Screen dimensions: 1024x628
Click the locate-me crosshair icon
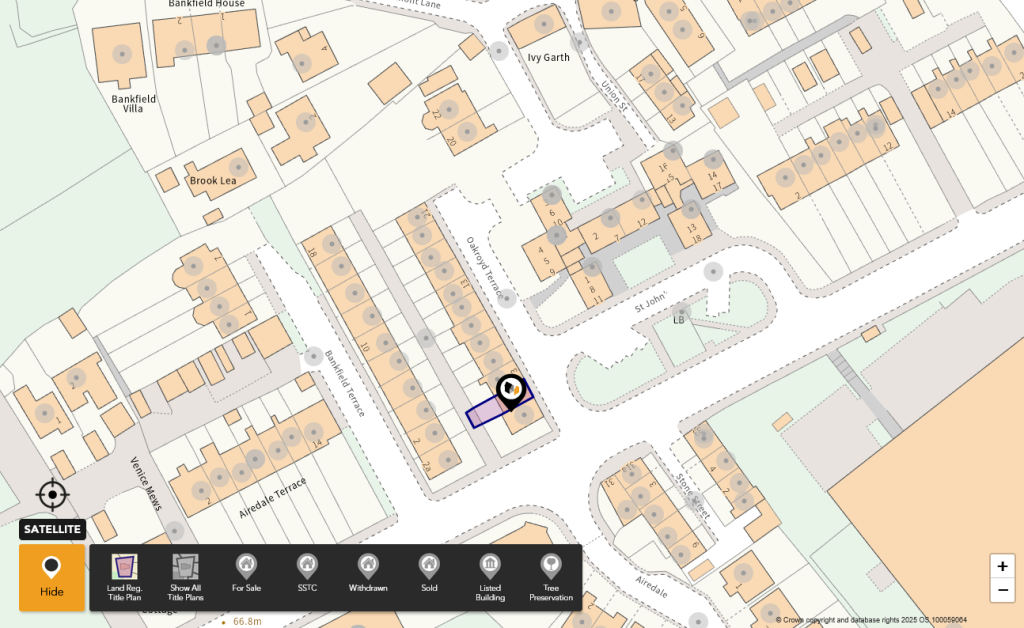coord(53,495)
